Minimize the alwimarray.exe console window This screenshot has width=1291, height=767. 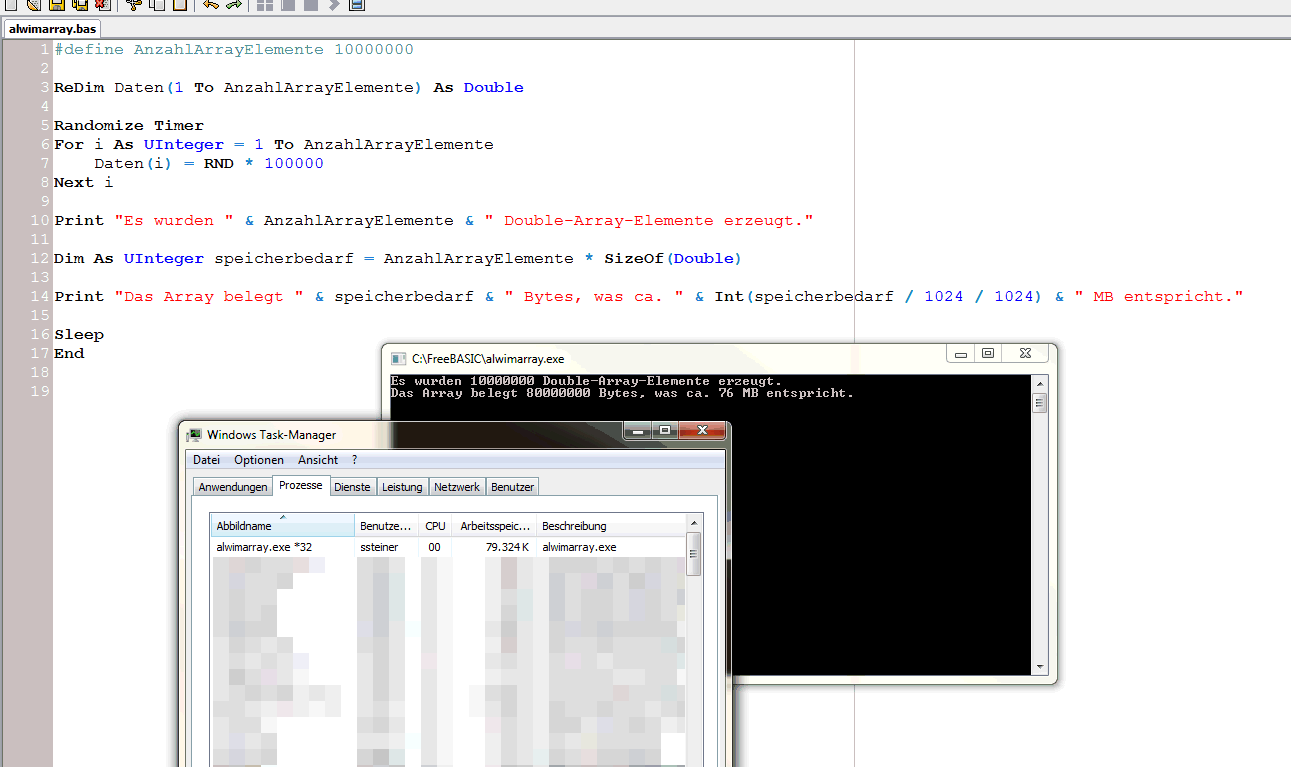point(961,354)
